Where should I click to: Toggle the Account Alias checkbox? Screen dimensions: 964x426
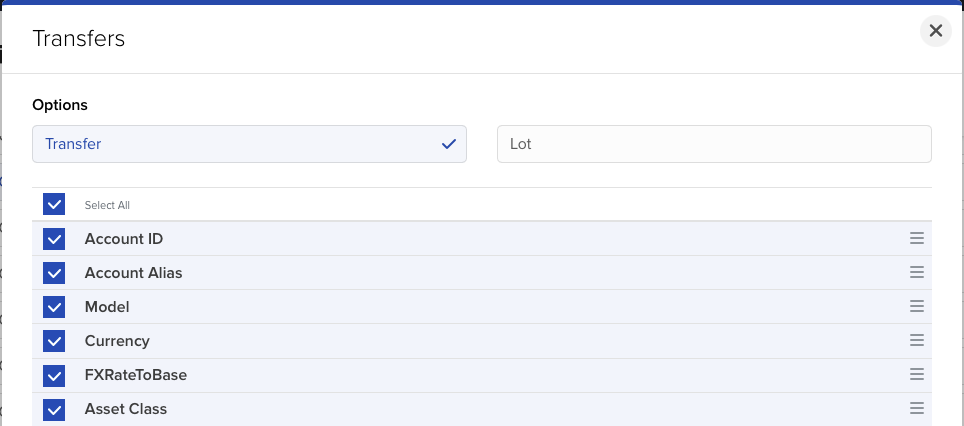54,273
